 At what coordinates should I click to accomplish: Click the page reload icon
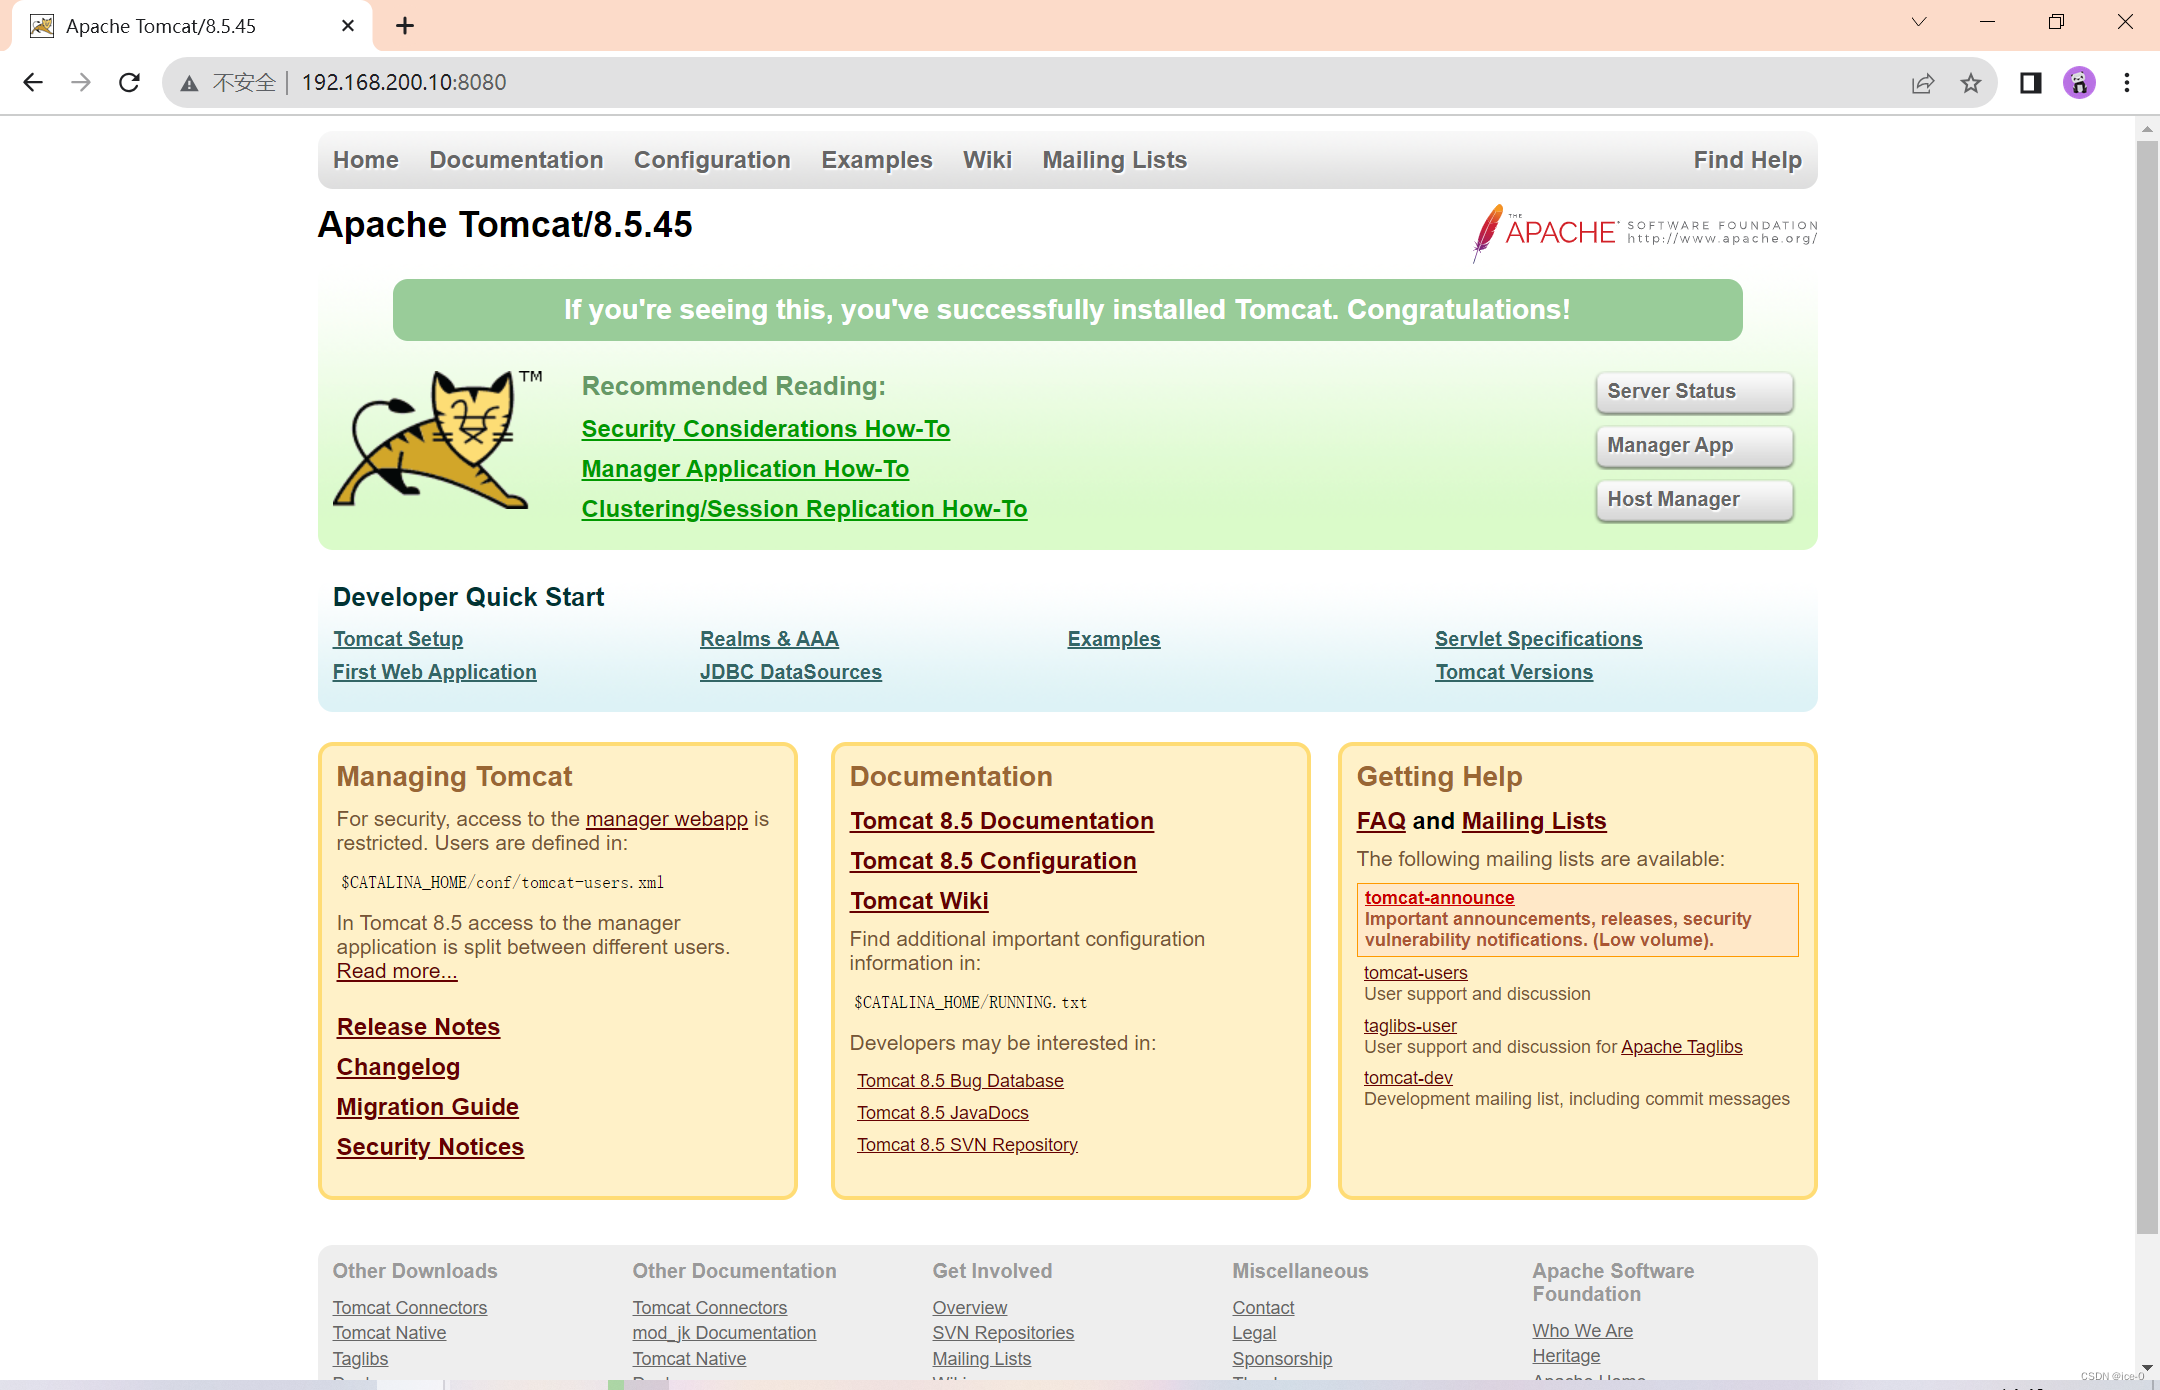point(129,82)
